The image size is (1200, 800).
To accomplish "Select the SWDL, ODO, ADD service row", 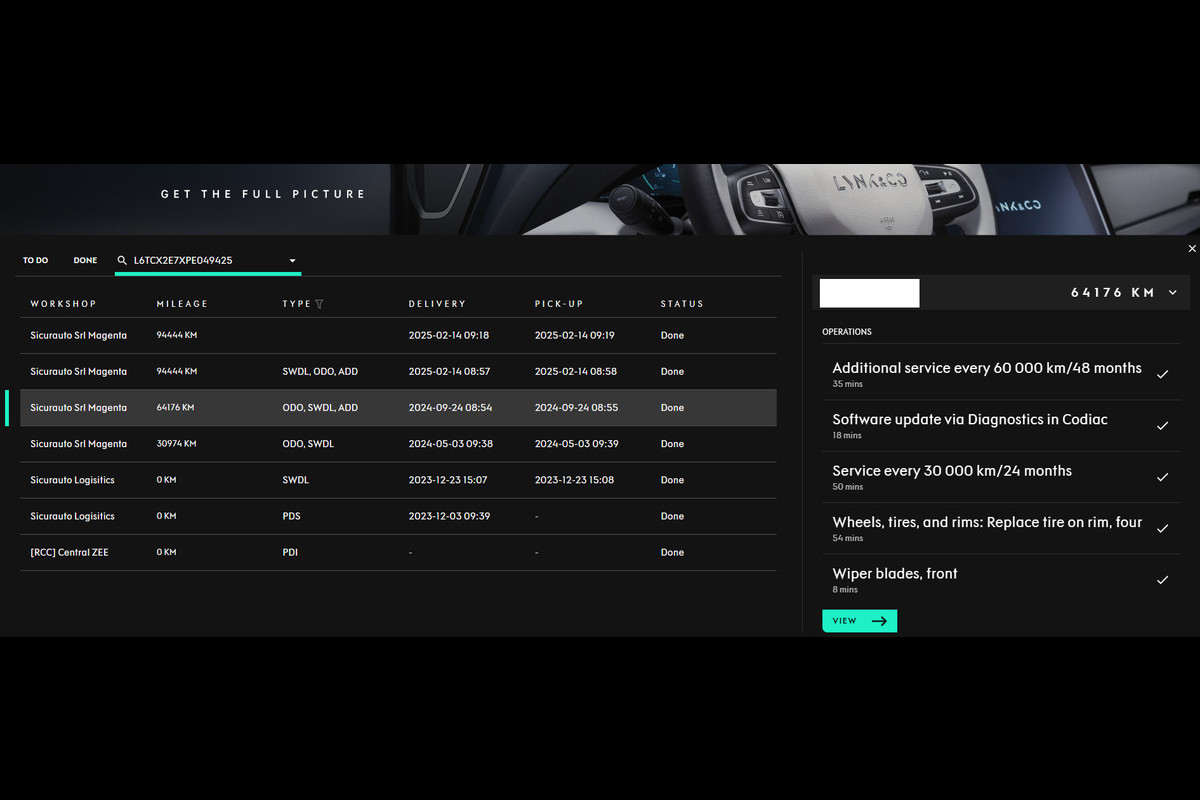I will pos(398,372).
